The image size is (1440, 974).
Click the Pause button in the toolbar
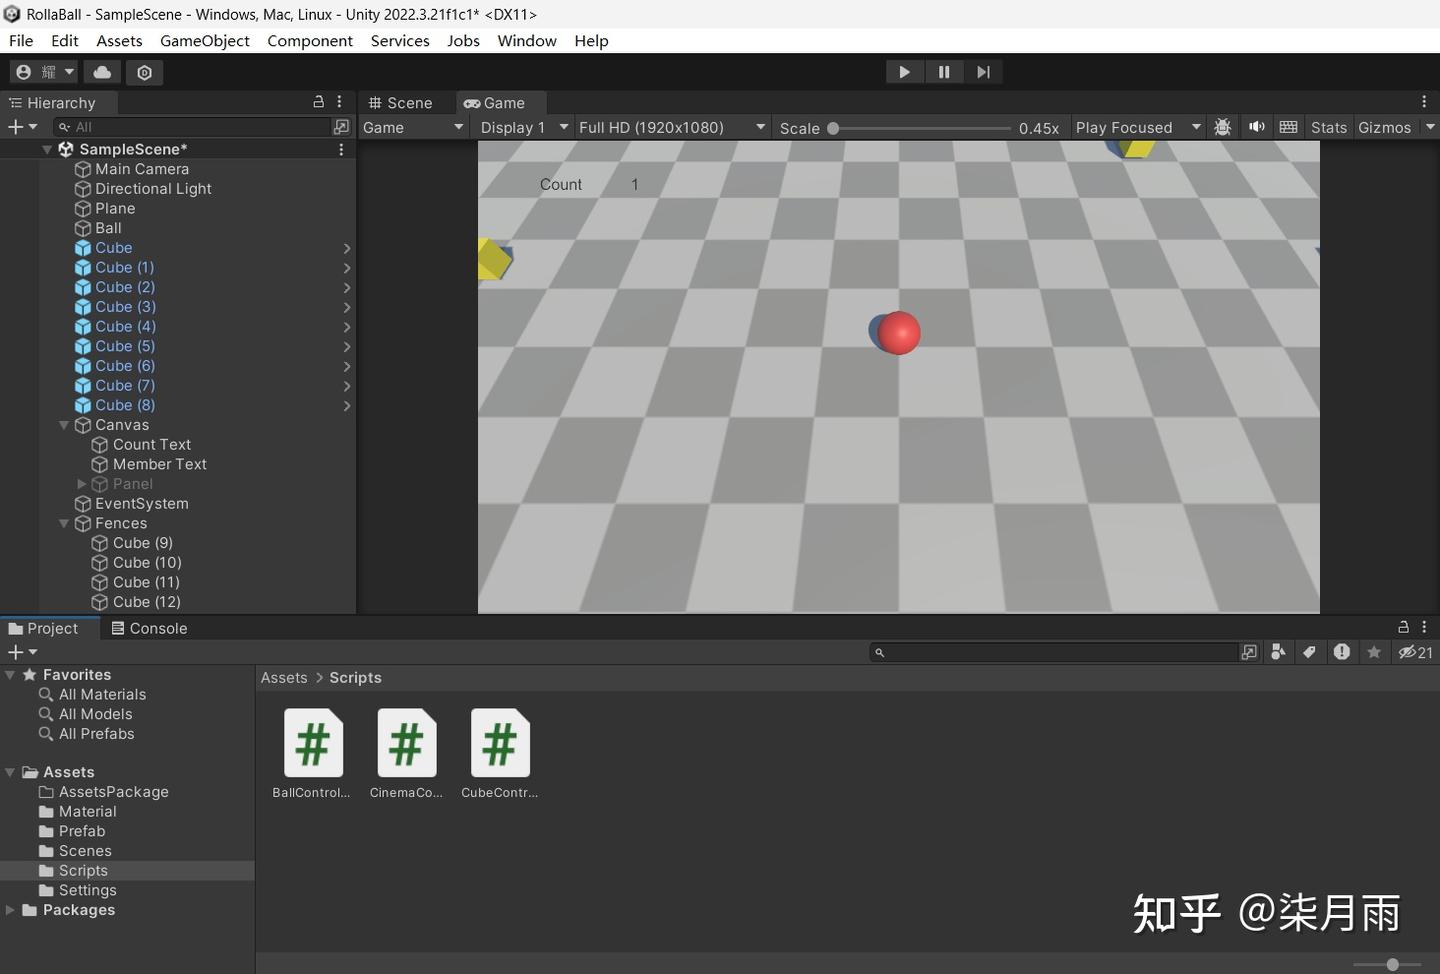(944, 71)
